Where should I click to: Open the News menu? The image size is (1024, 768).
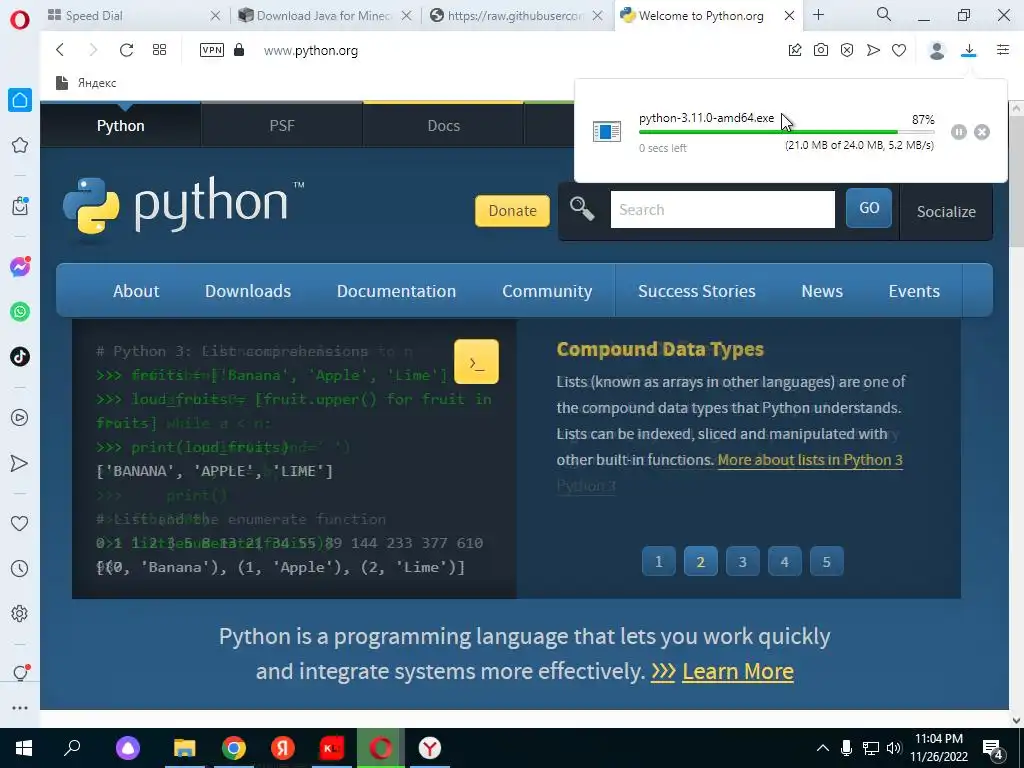click(x=822, y=291)
